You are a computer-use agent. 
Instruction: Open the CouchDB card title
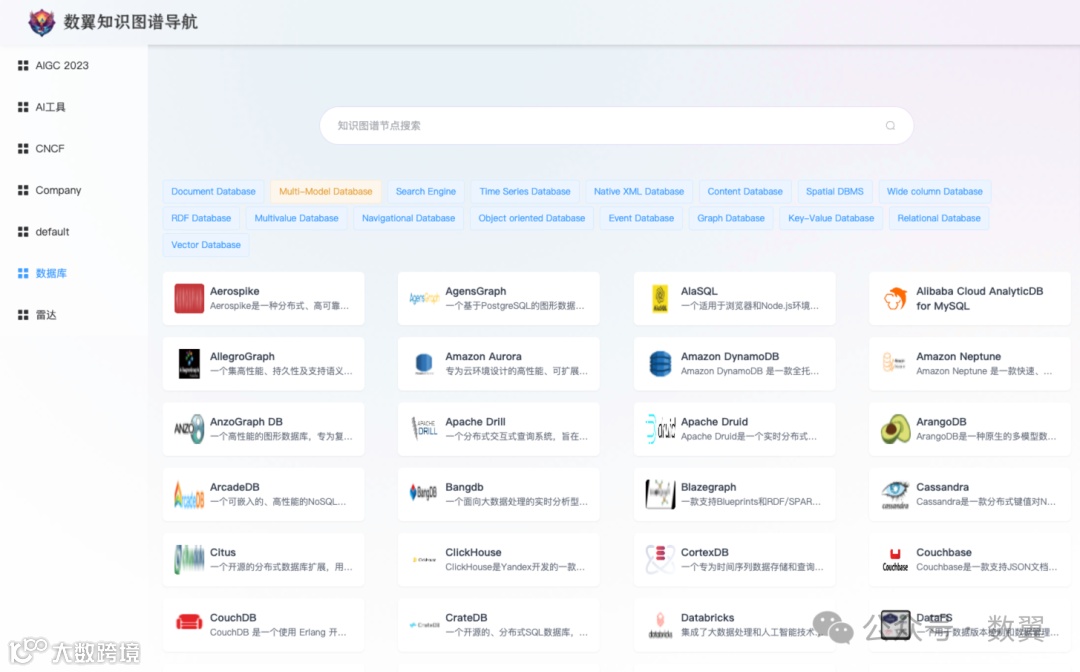233,618
